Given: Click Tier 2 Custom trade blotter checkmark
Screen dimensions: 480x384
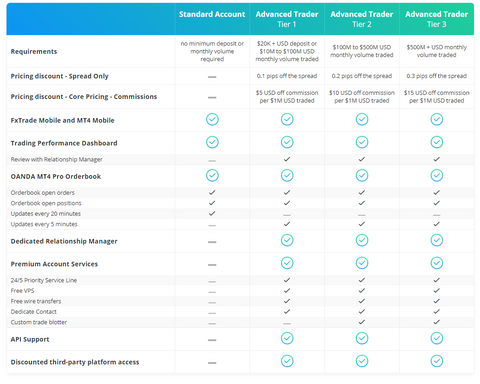Looking at the screenshot, I should click(x=362, y=322).
